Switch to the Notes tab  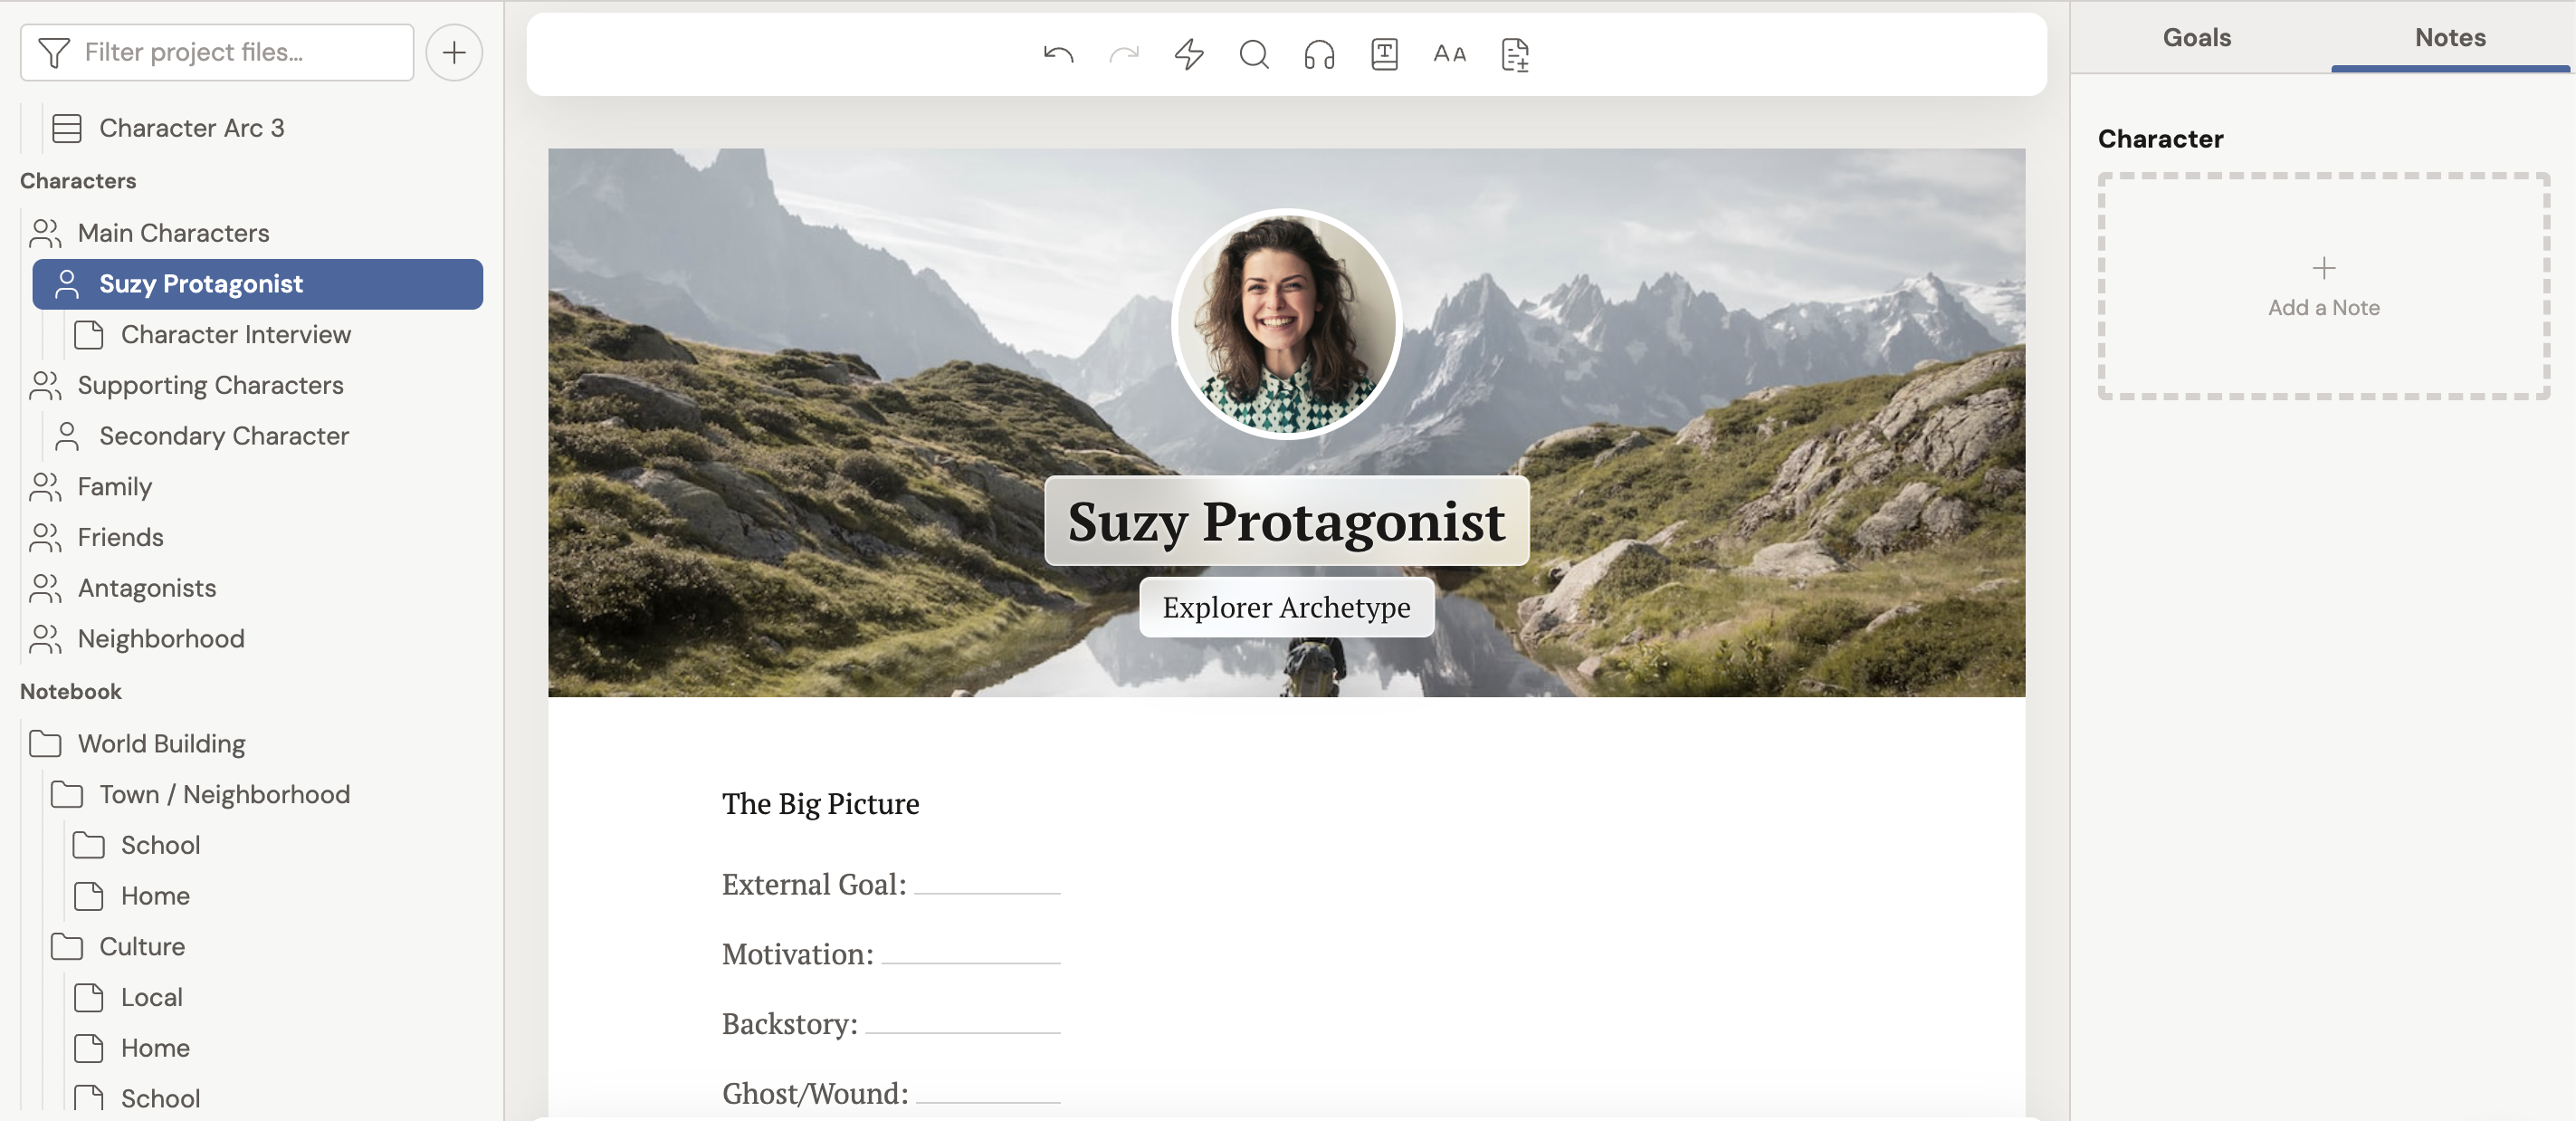pos(2450,37)
